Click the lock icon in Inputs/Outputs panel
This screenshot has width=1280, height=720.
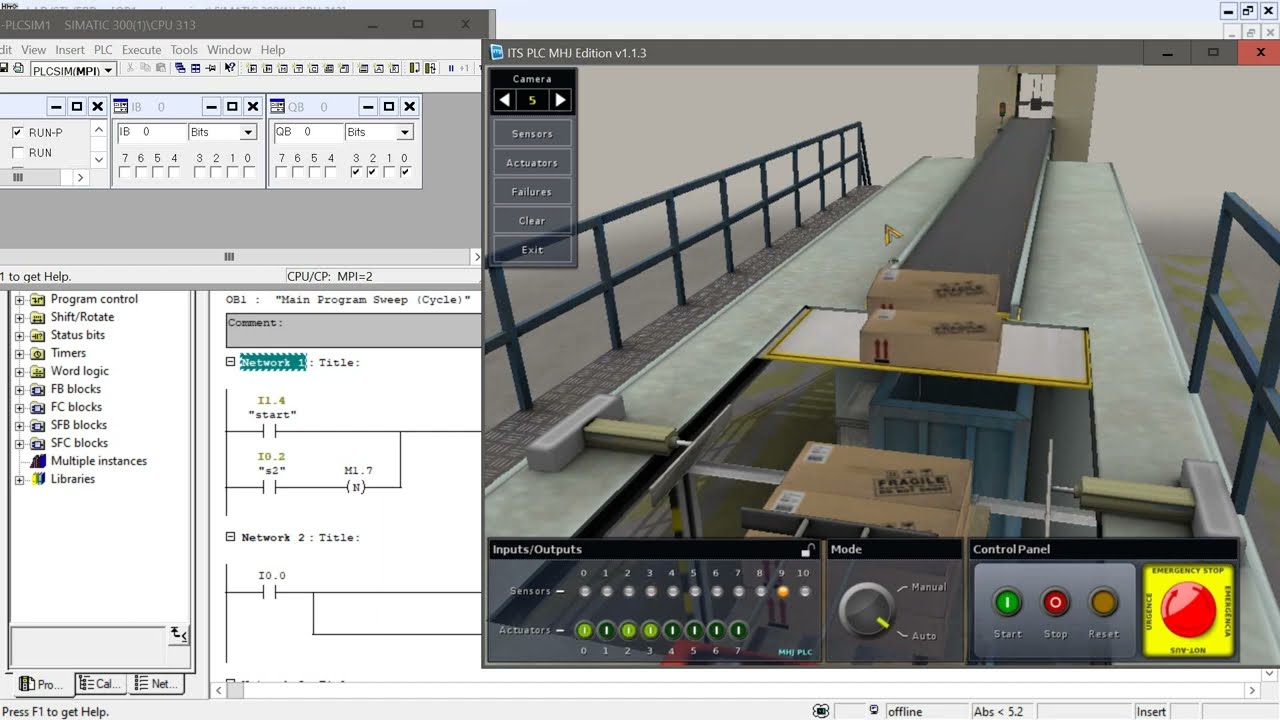click(x=808, y=549)
